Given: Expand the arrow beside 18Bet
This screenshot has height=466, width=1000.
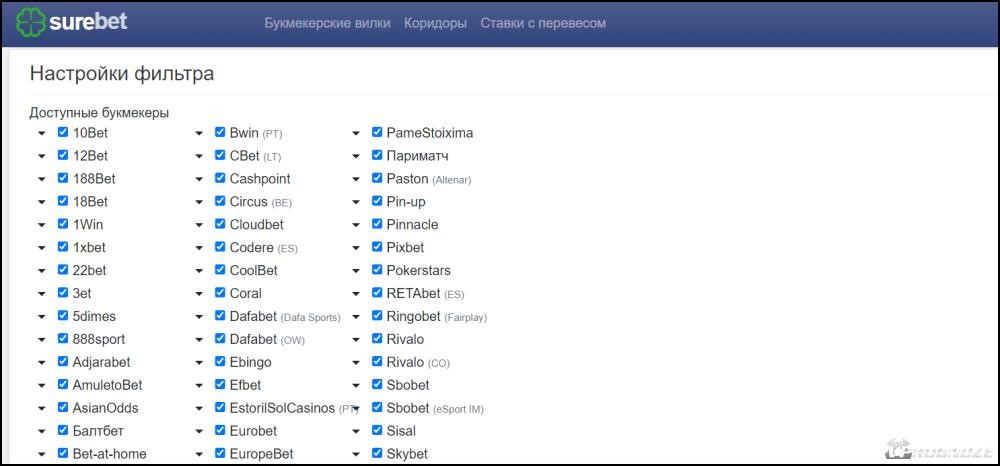Looking at the screenshot, I should (x=41, y=203).
